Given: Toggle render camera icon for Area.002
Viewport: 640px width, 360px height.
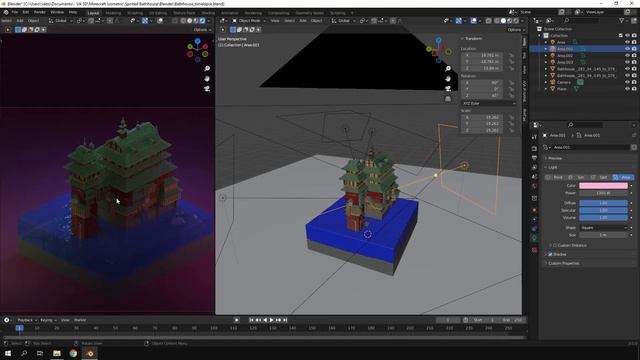Looking at the screenshot, I should point(634,56).
